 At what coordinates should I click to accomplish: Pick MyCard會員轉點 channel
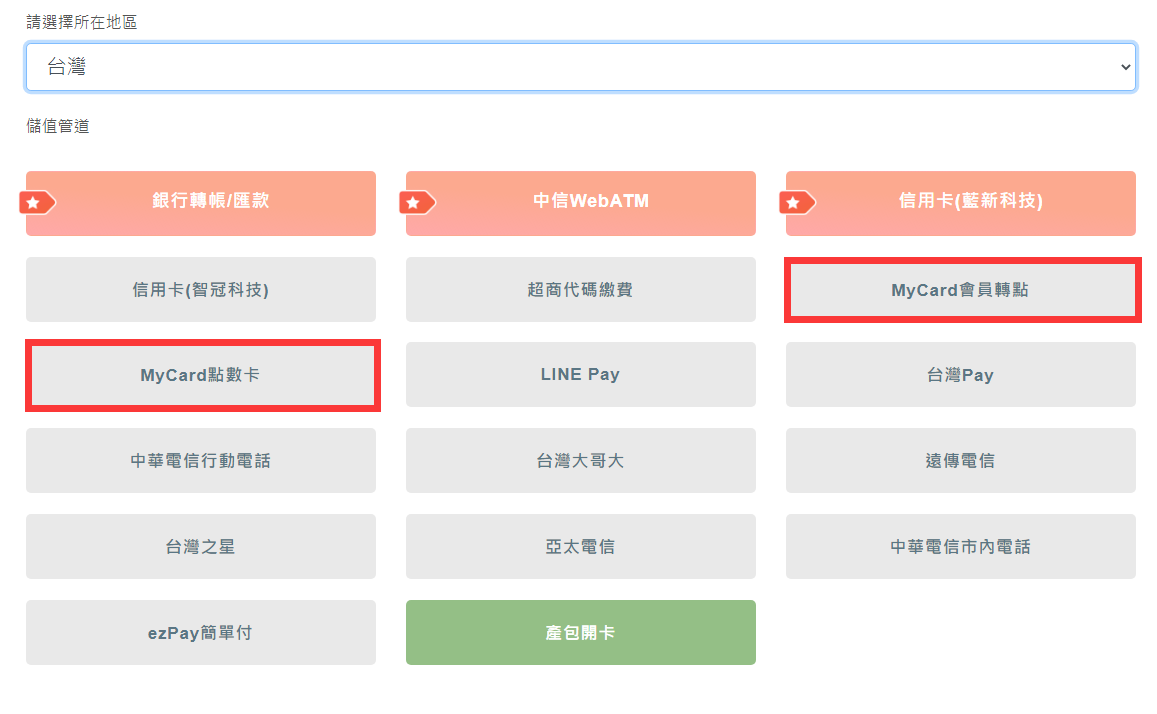click(x=962, y=290)
